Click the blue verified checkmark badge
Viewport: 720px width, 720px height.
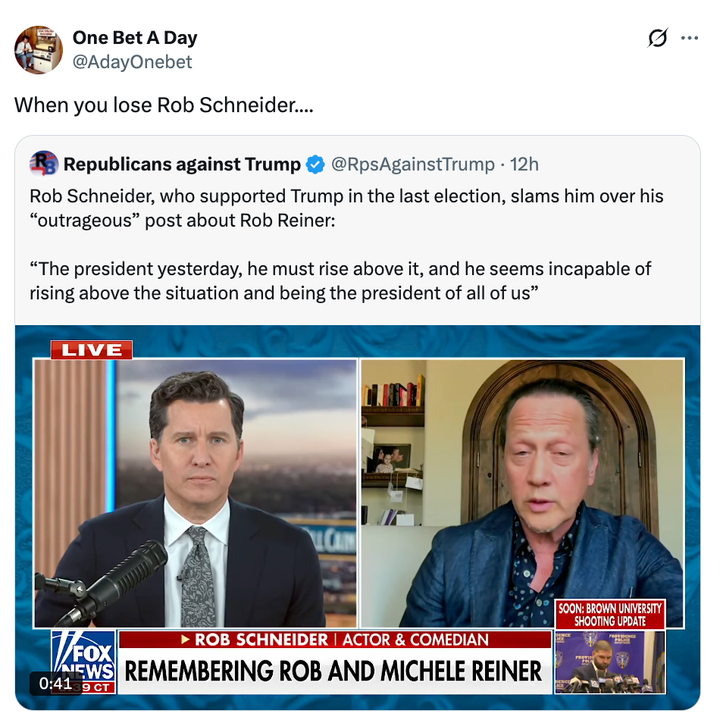coord(315,164)
